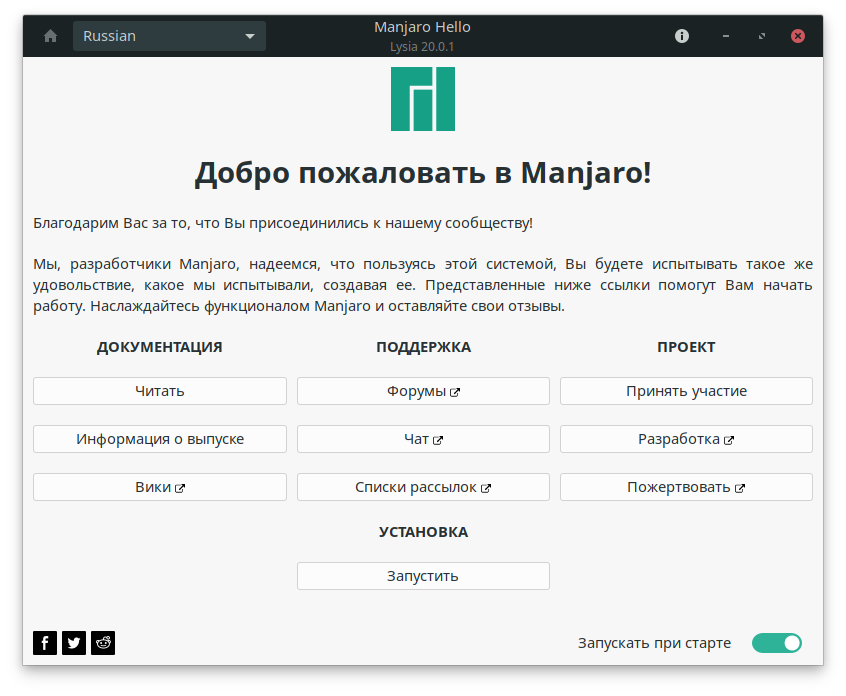
Task: Open the Чат external link
Action: click(x=423, y=439)
